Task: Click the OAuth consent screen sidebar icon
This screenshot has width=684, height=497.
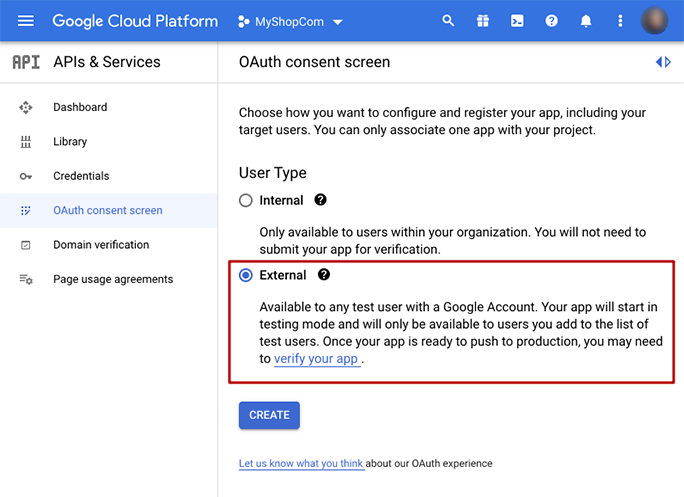Action: [x=26, y=210]
